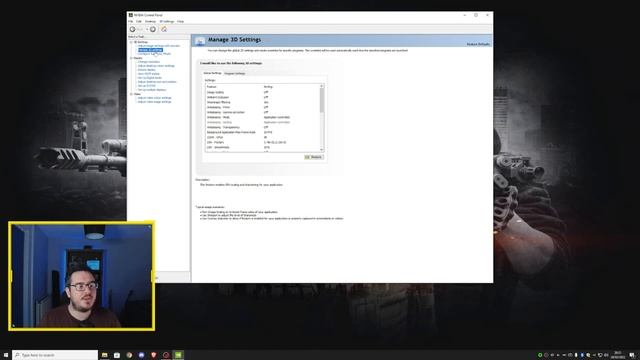The height and width of the screenshot is (360, 640).
Task: Click the taskbar search box
Action: [55, 355]
